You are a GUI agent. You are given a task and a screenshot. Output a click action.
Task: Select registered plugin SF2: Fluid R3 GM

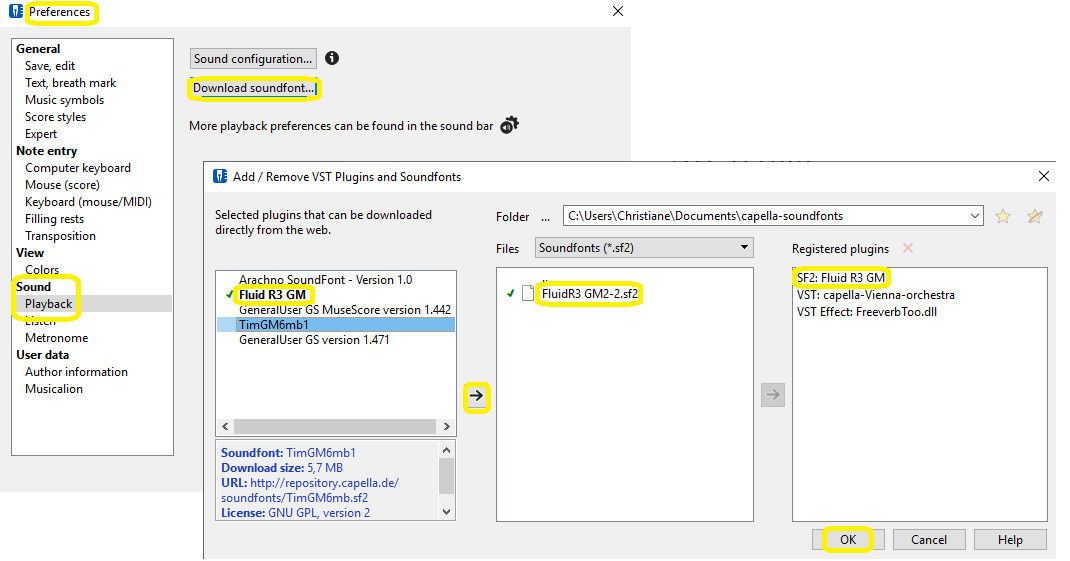841,278
